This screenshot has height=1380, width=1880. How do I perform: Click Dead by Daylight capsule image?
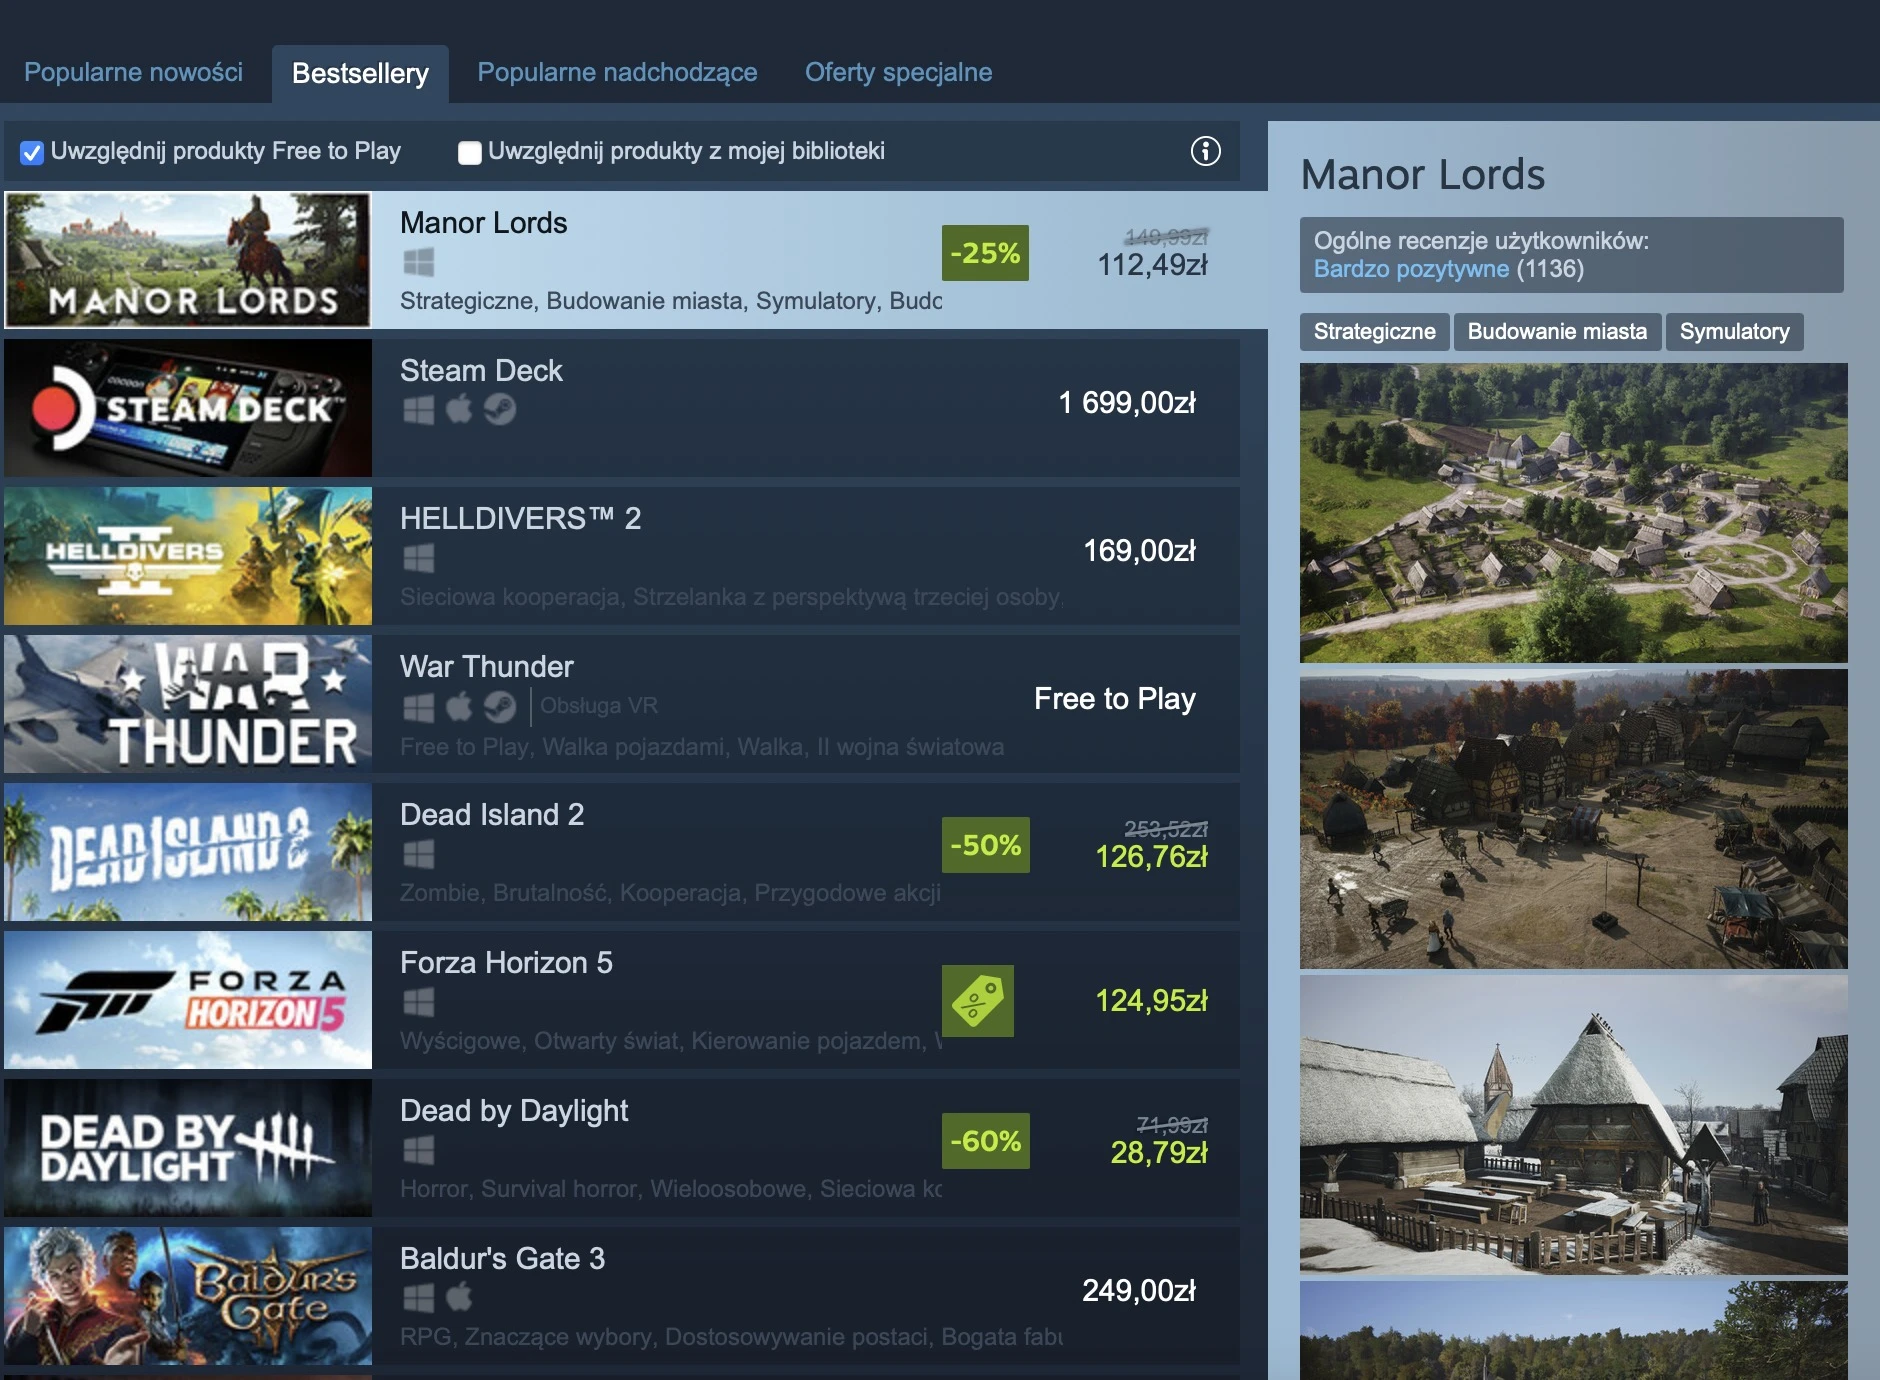coord(188,1148)
